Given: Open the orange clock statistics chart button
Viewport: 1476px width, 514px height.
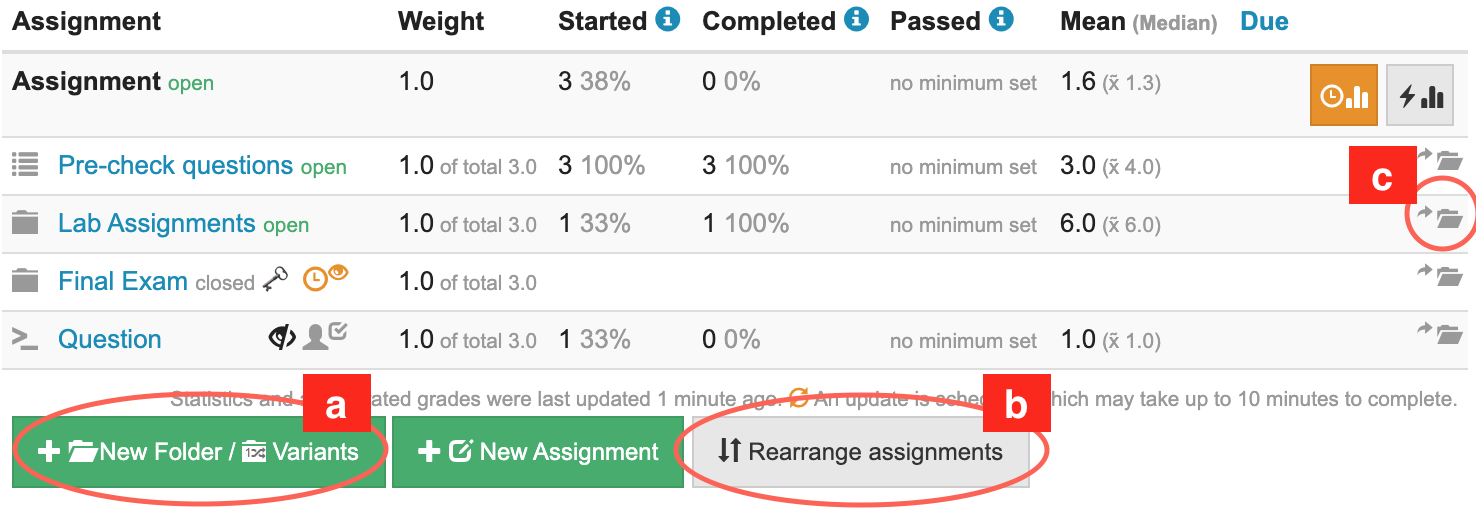Looking at the screenshot, I should 1344,95.
